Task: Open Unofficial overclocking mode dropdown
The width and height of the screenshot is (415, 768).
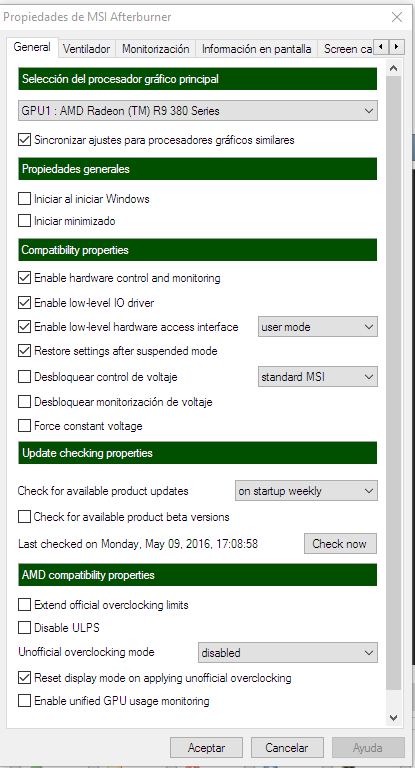Action: [x=288, y=652]
